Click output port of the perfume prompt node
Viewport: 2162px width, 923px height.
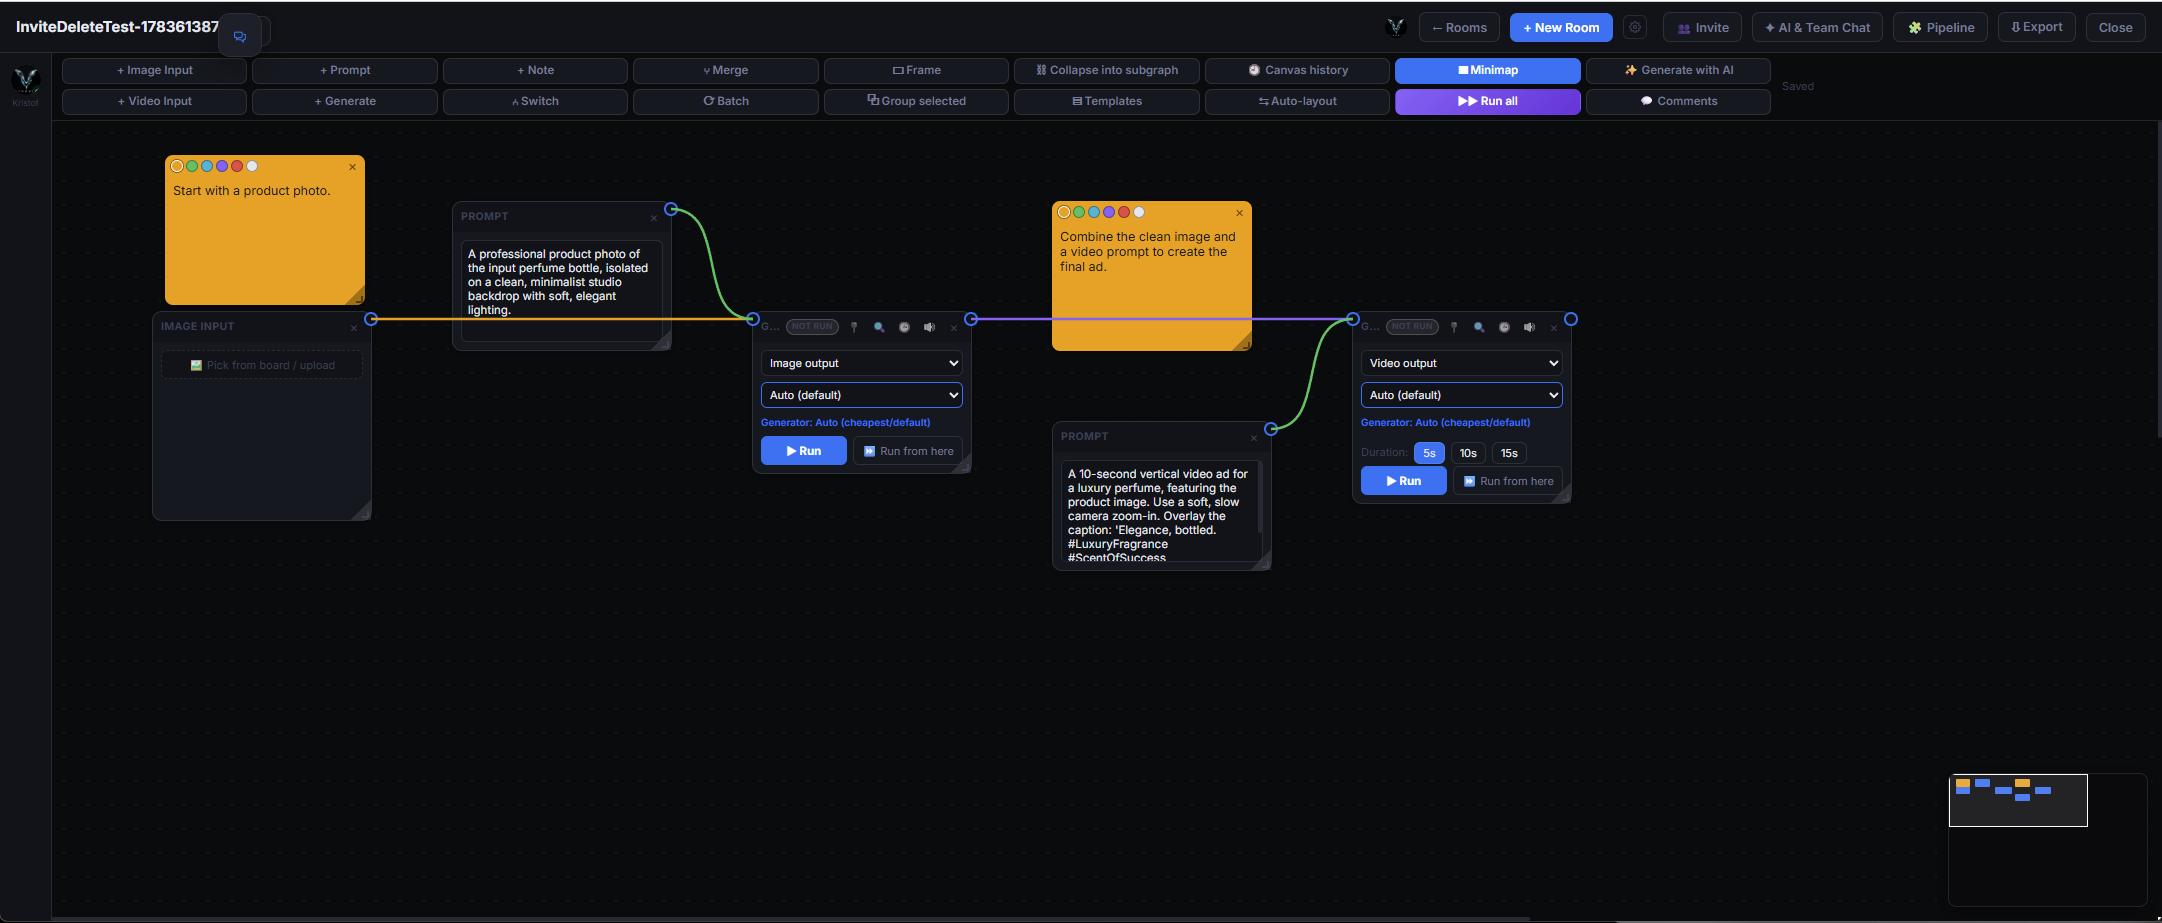[671, 209]
